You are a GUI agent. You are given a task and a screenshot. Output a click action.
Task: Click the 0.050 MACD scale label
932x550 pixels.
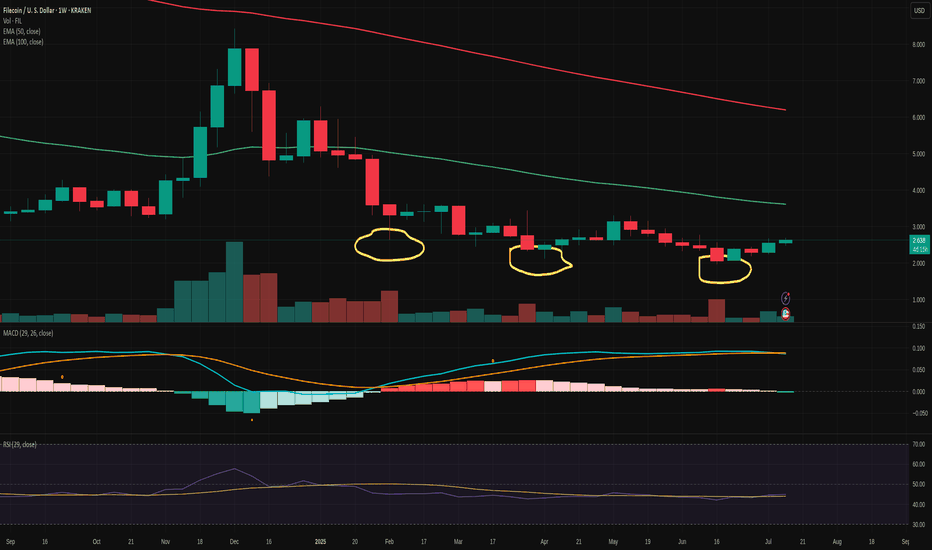[x=918, y=370]
